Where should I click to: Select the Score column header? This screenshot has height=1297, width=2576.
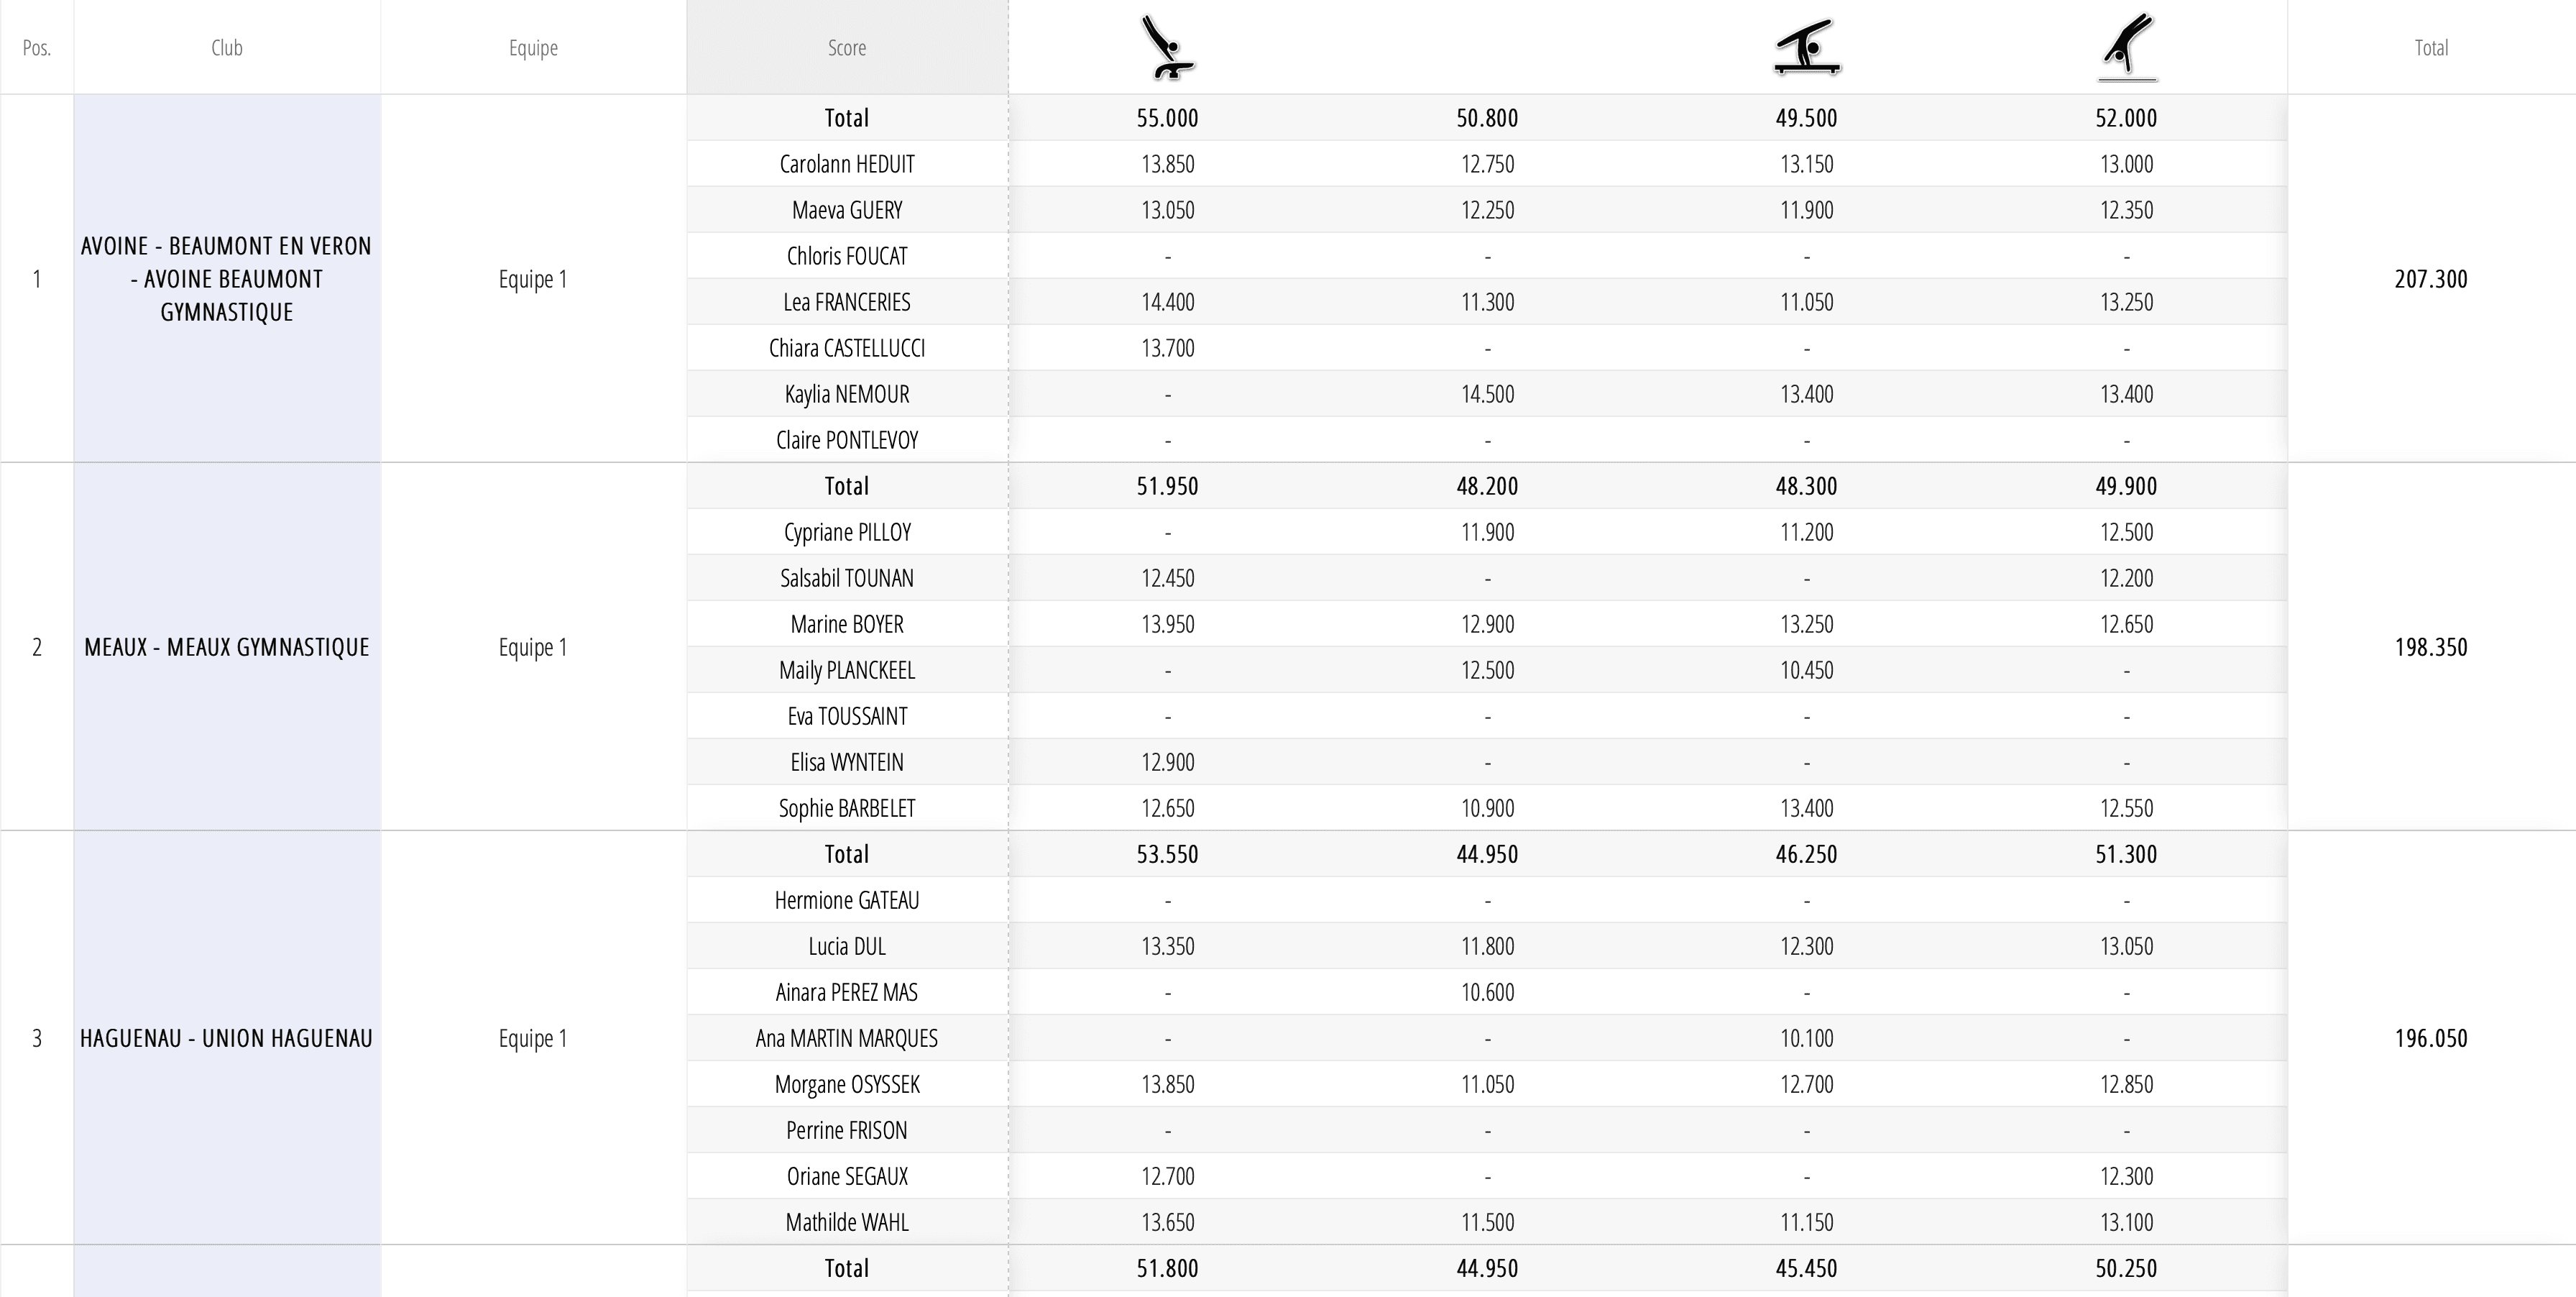click(x=846, y=48)
